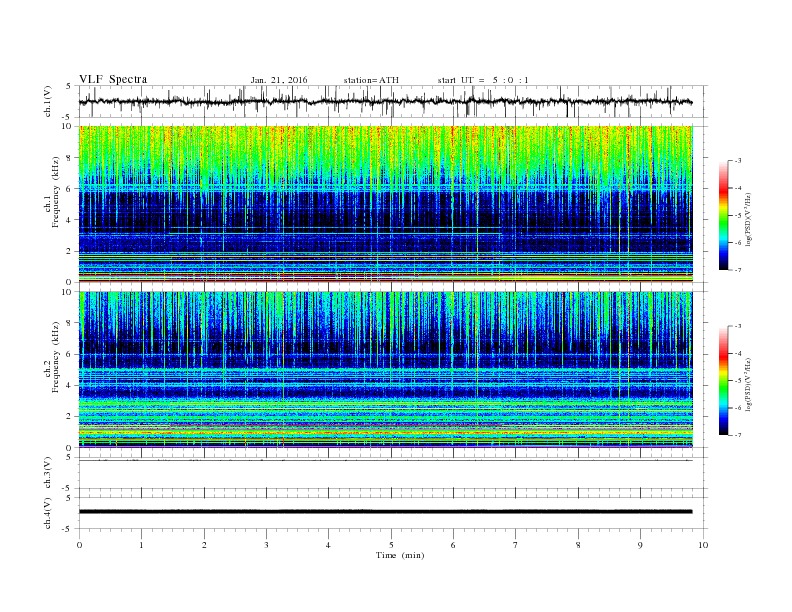Click the "ch.1(V)" waveform axis label
This screenshot has width=792, height=612.
(48, 101)
